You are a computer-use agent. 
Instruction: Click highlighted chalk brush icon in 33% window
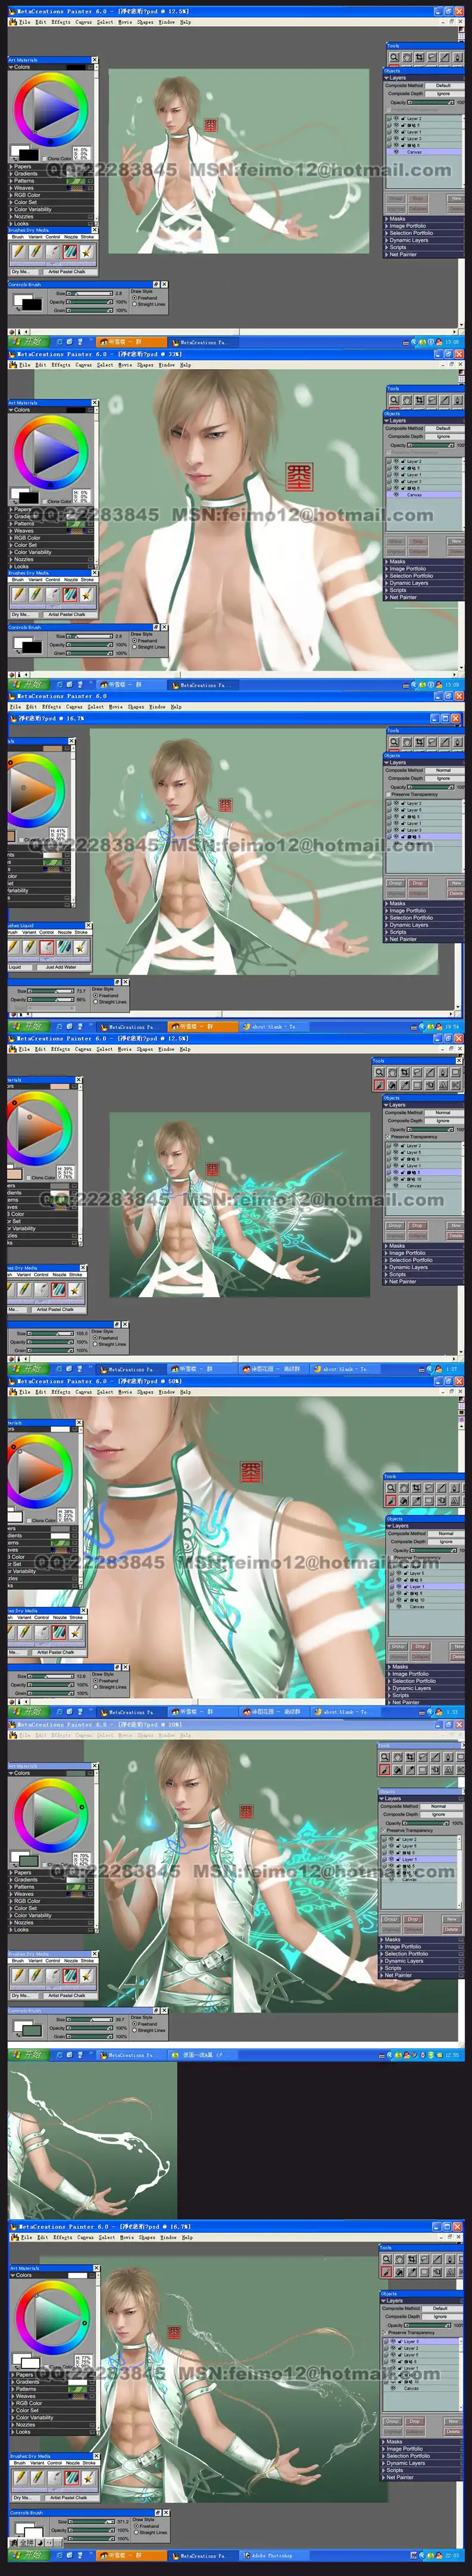tap(70, 594)
